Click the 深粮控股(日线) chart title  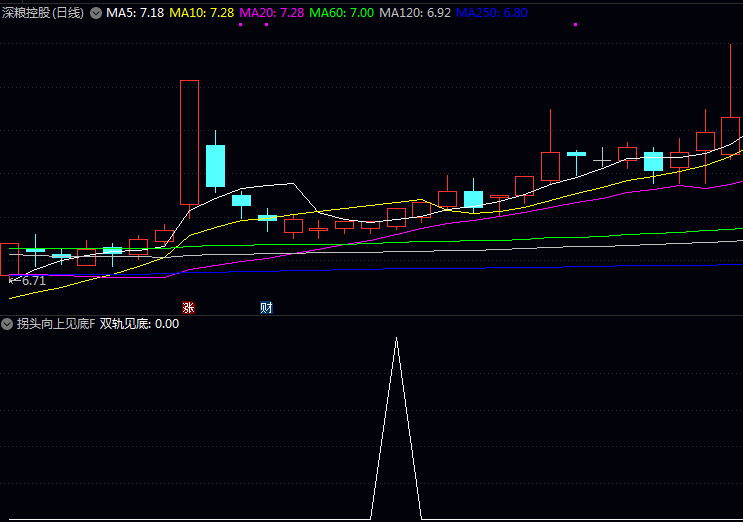(43, 13)
